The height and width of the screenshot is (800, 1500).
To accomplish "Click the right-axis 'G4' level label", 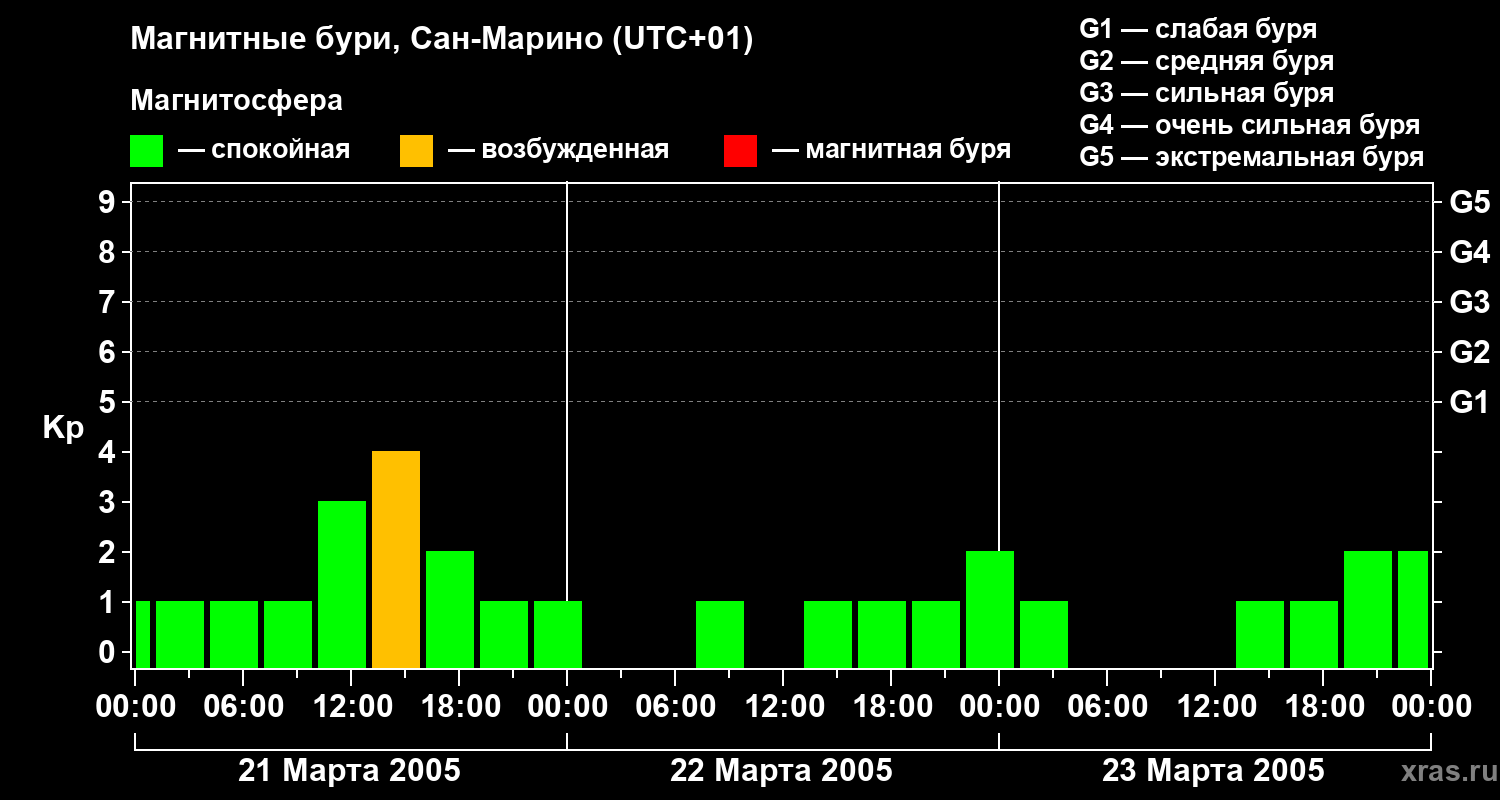I will tap(1469, 252).
